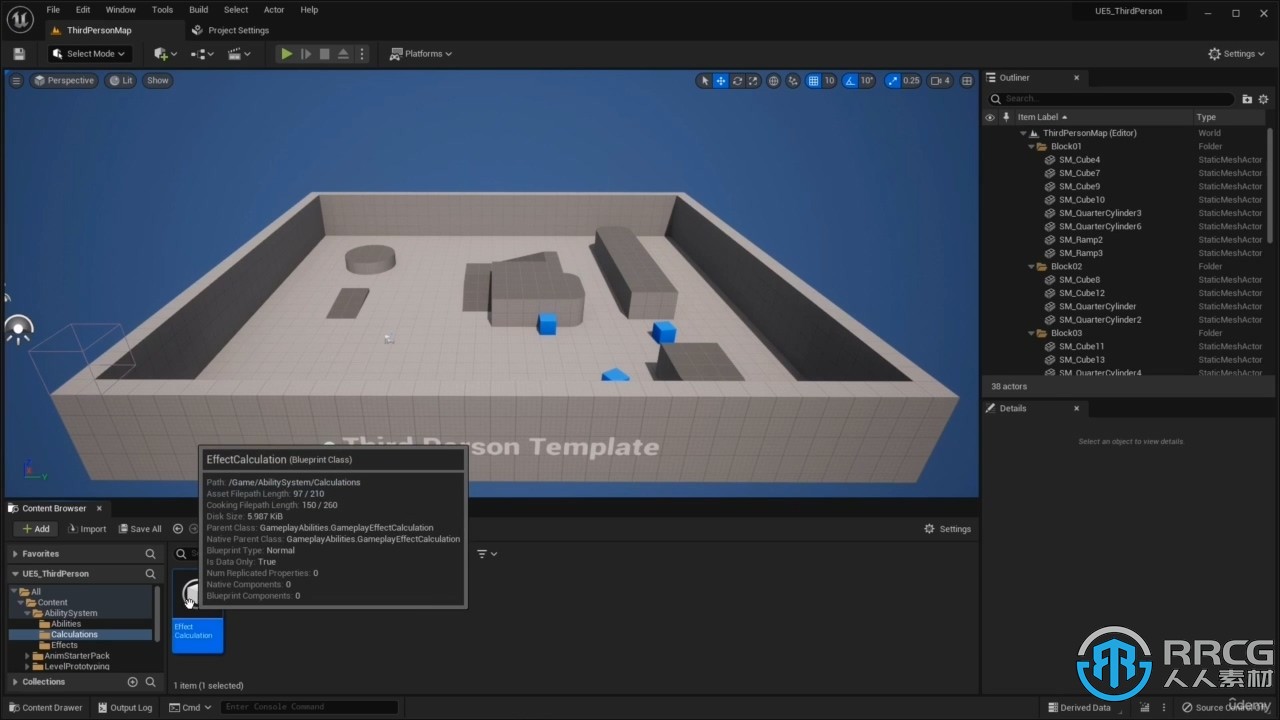
Task: Collapse the Block02 folder in Outliner
Action: click(1031, 267)
